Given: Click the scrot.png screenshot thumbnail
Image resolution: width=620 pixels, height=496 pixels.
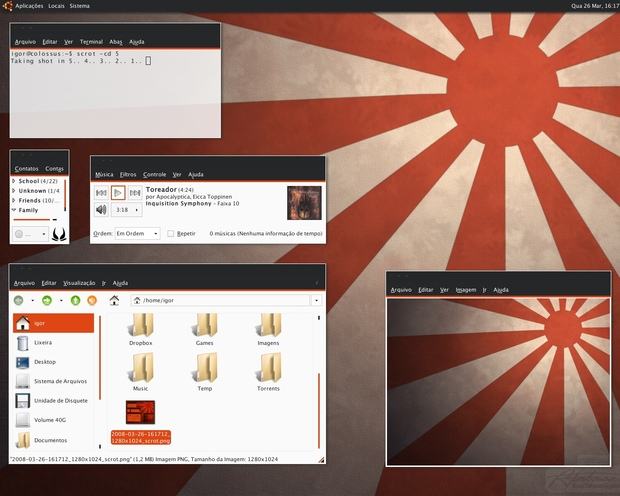Looking at the screenshot, I should coord(140,412).
